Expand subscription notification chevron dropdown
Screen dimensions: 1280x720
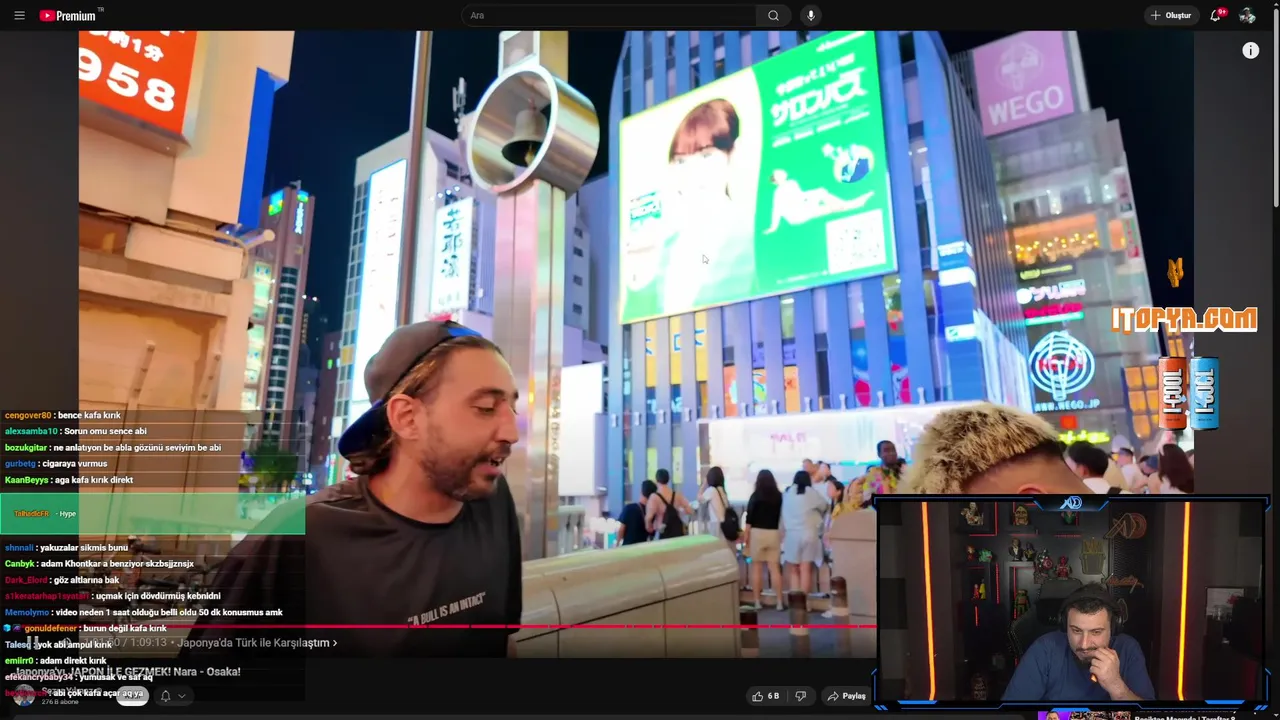[181, 696]
